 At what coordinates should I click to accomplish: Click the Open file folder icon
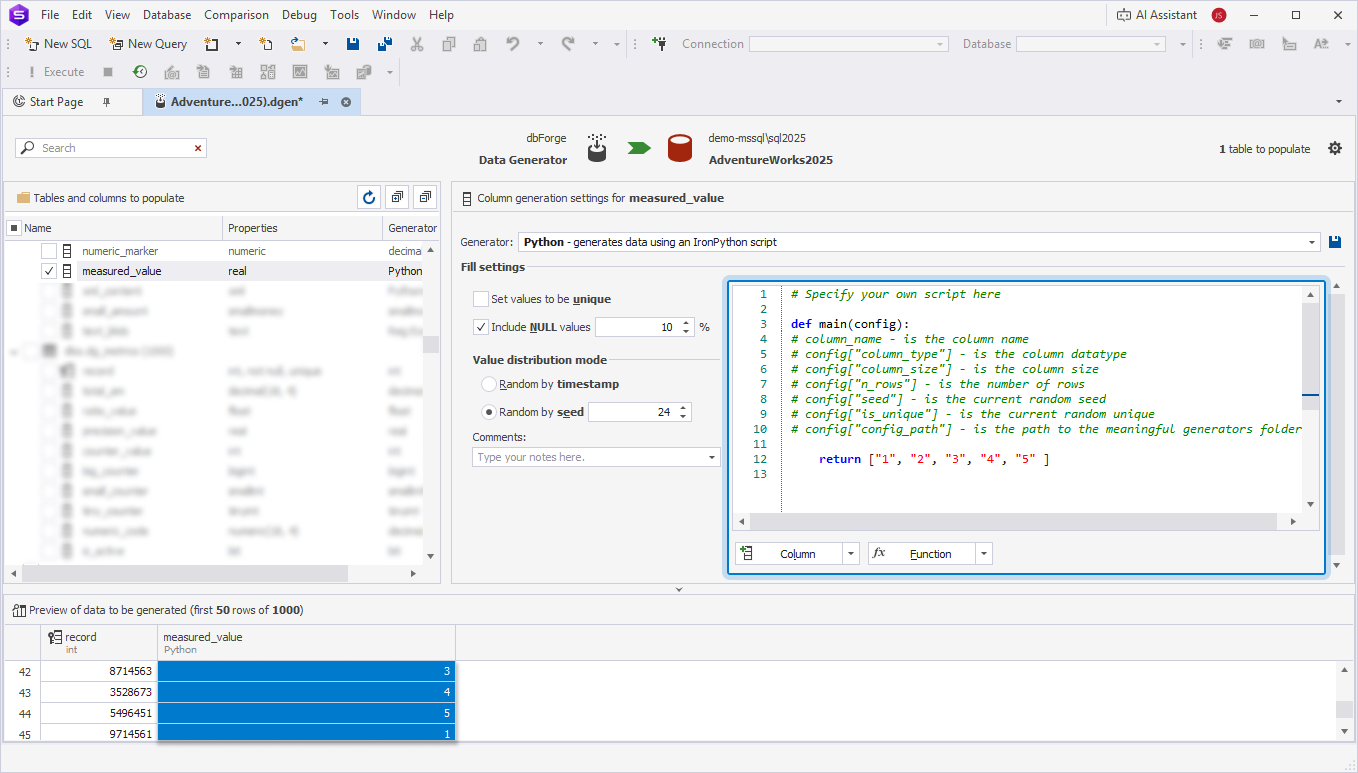[298, 44]
